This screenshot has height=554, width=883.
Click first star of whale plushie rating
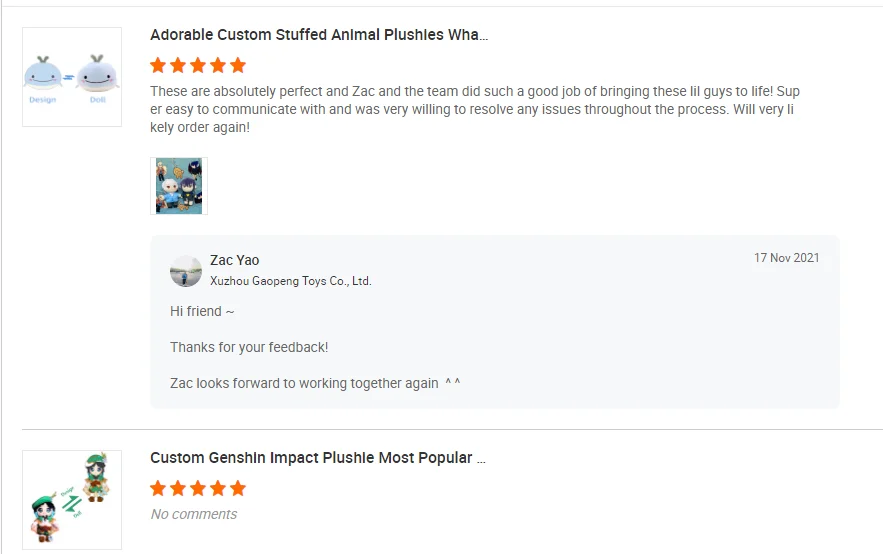tap(158, 66)
